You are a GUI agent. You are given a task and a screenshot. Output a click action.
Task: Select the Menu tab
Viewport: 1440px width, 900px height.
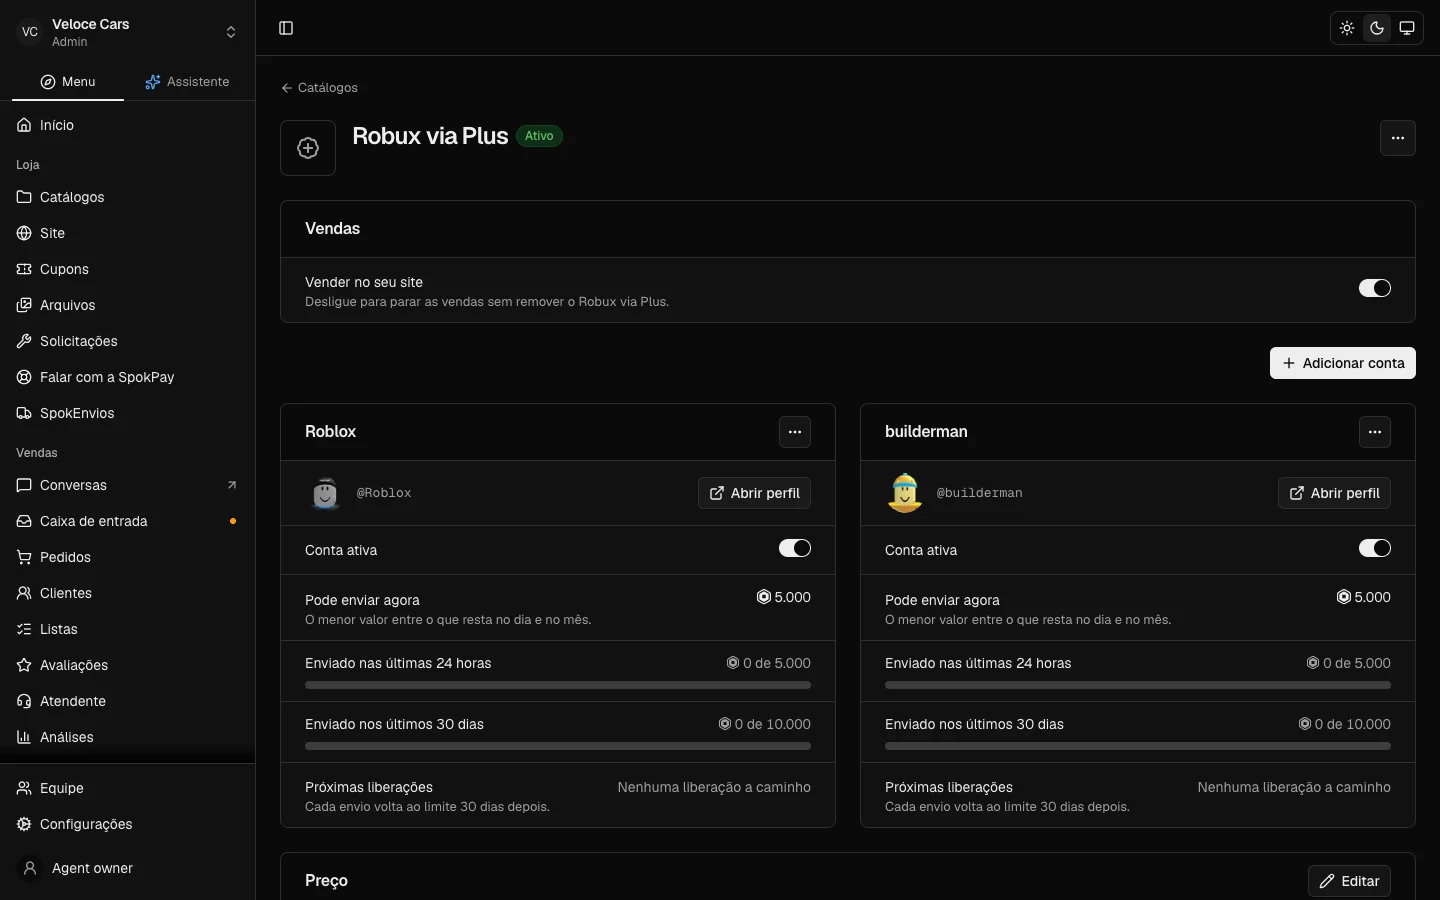[68, 82]
